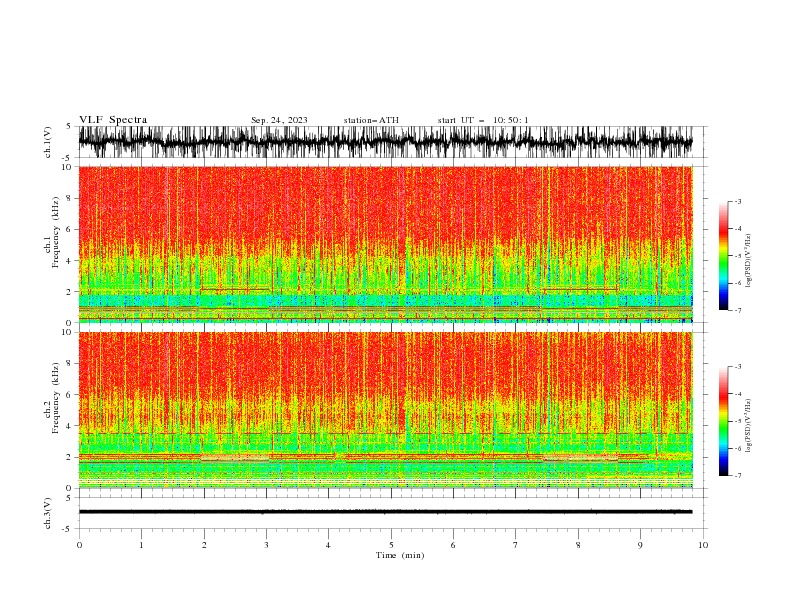Click time axis tick label "10"
The height and width of the screenshot is (612, 792).
pos(703,545)
